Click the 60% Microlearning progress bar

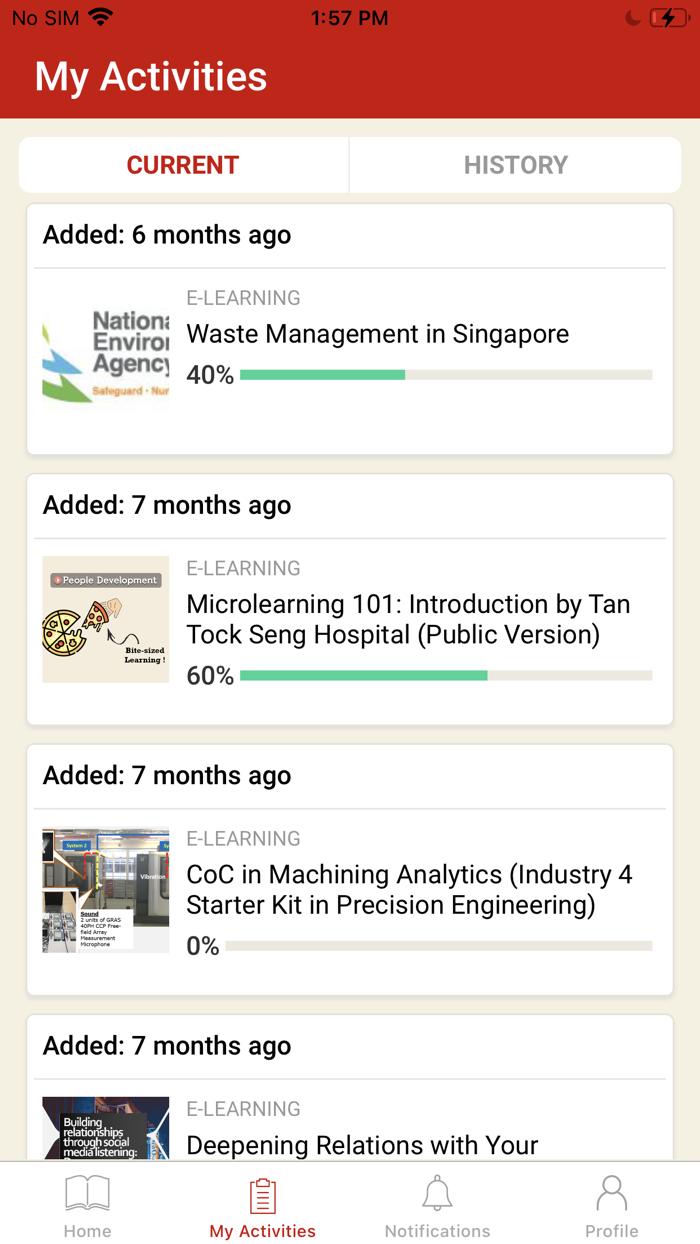pyautogui.click(x=446, y=676)
